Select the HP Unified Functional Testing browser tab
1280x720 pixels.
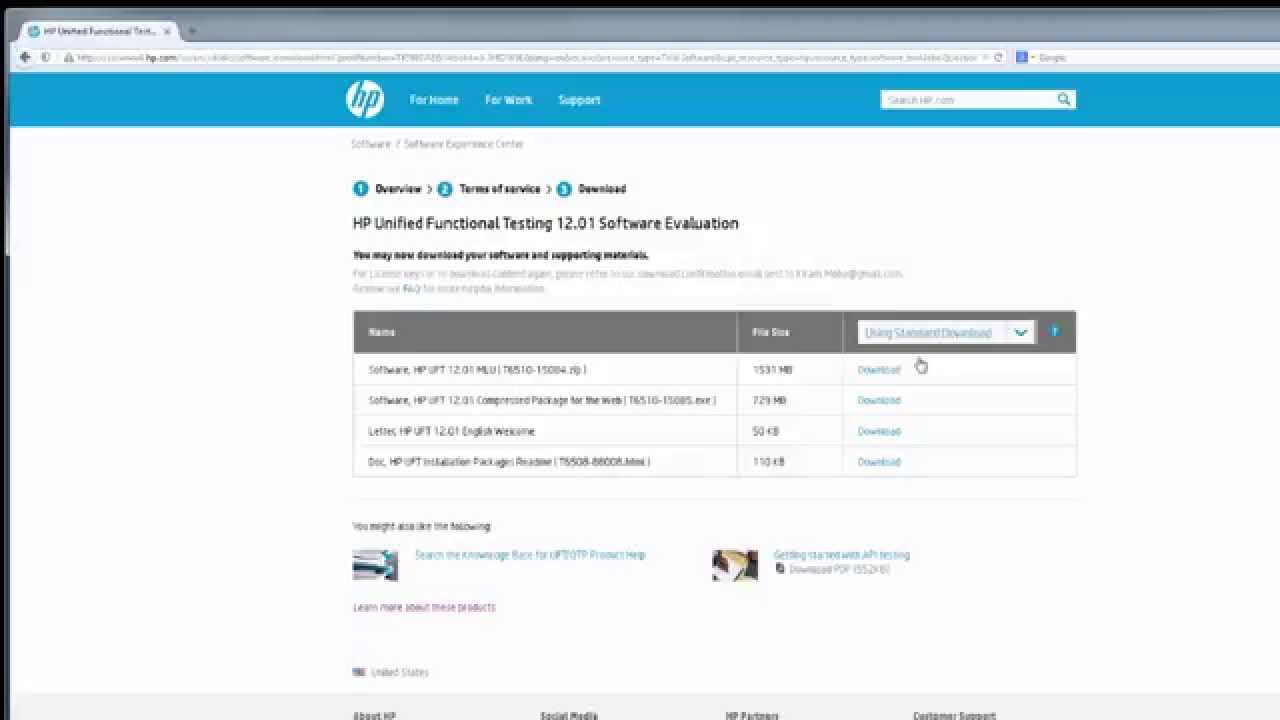98,31
